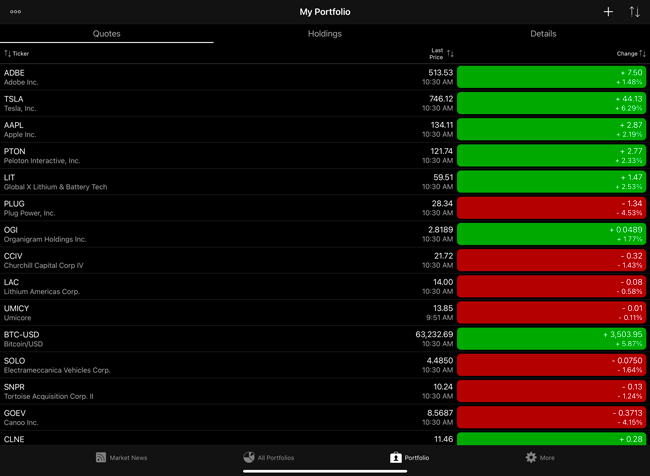This screenshot has width=650, height=476.
Task: Select the 4.4850 last price
Action: tap(440, 360)
